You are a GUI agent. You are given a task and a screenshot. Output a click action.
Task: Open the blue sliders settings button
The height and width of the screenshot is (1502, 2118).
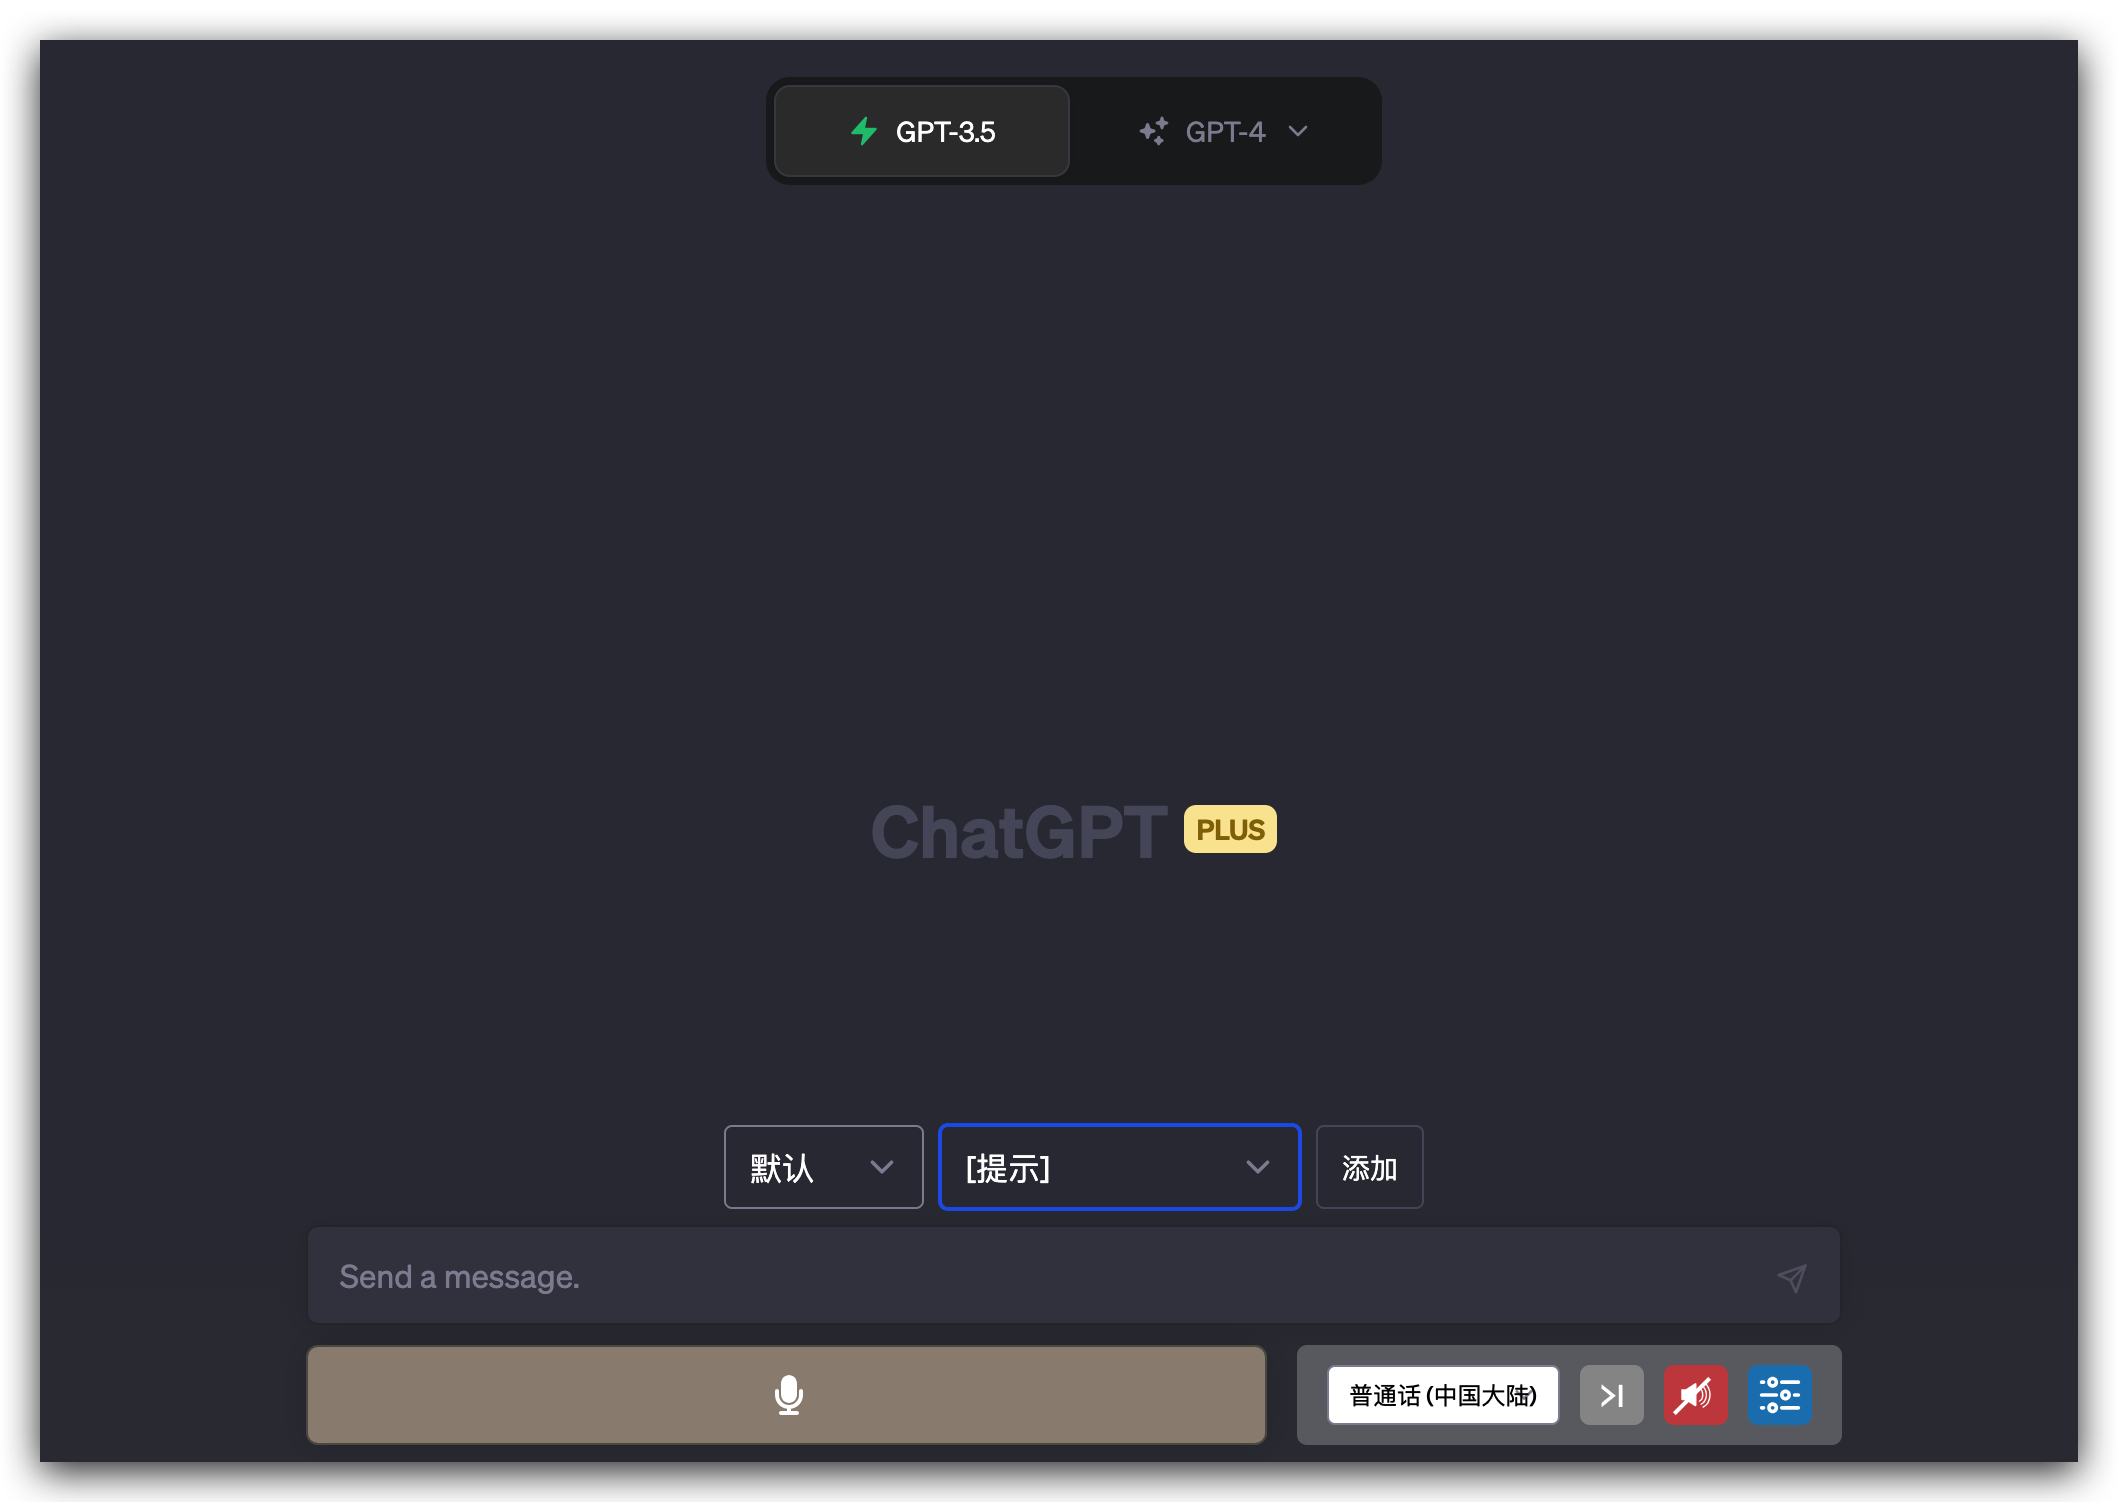point(1779,1395)
